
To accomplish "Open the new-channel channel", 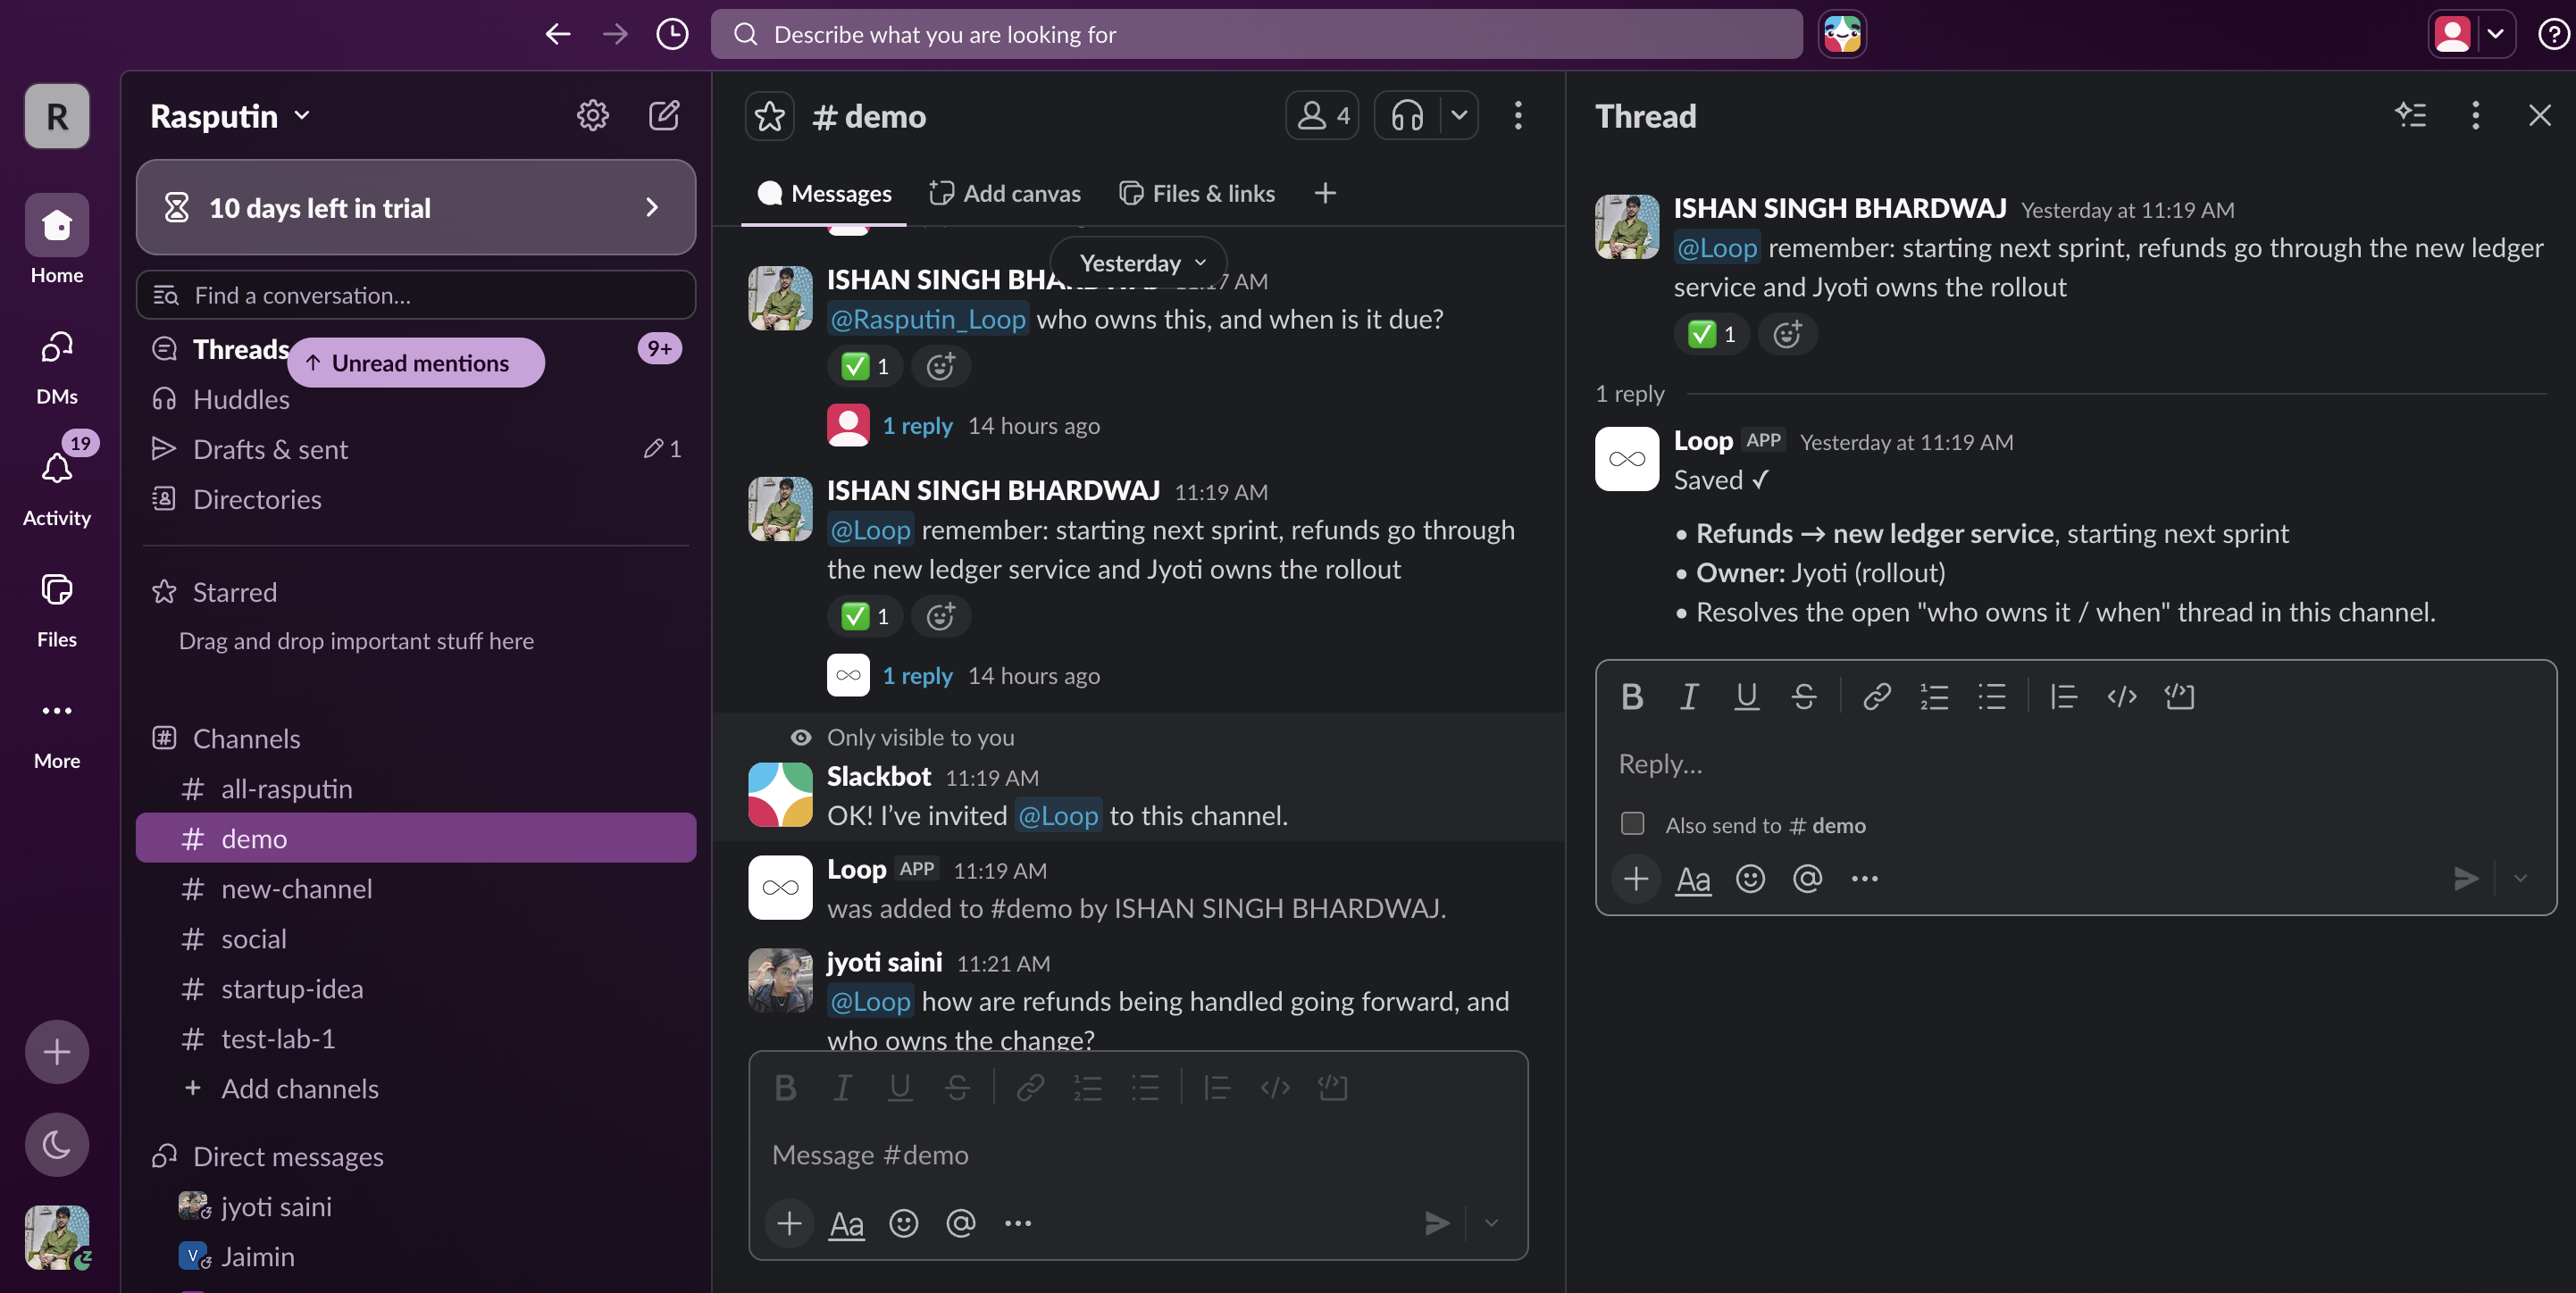I will [x=416, y=889].
